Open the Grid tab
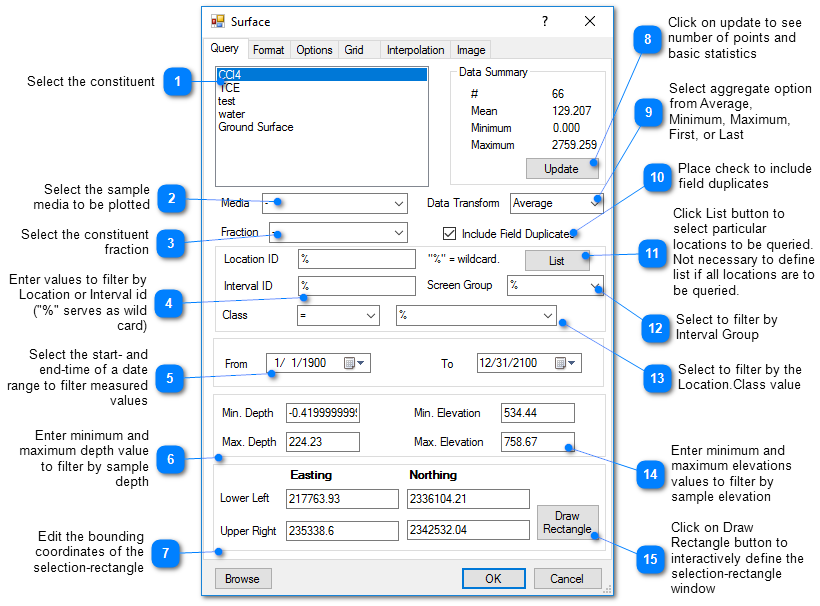The height and width of the screenshot is (606, 820). click(x=354, y=50)
